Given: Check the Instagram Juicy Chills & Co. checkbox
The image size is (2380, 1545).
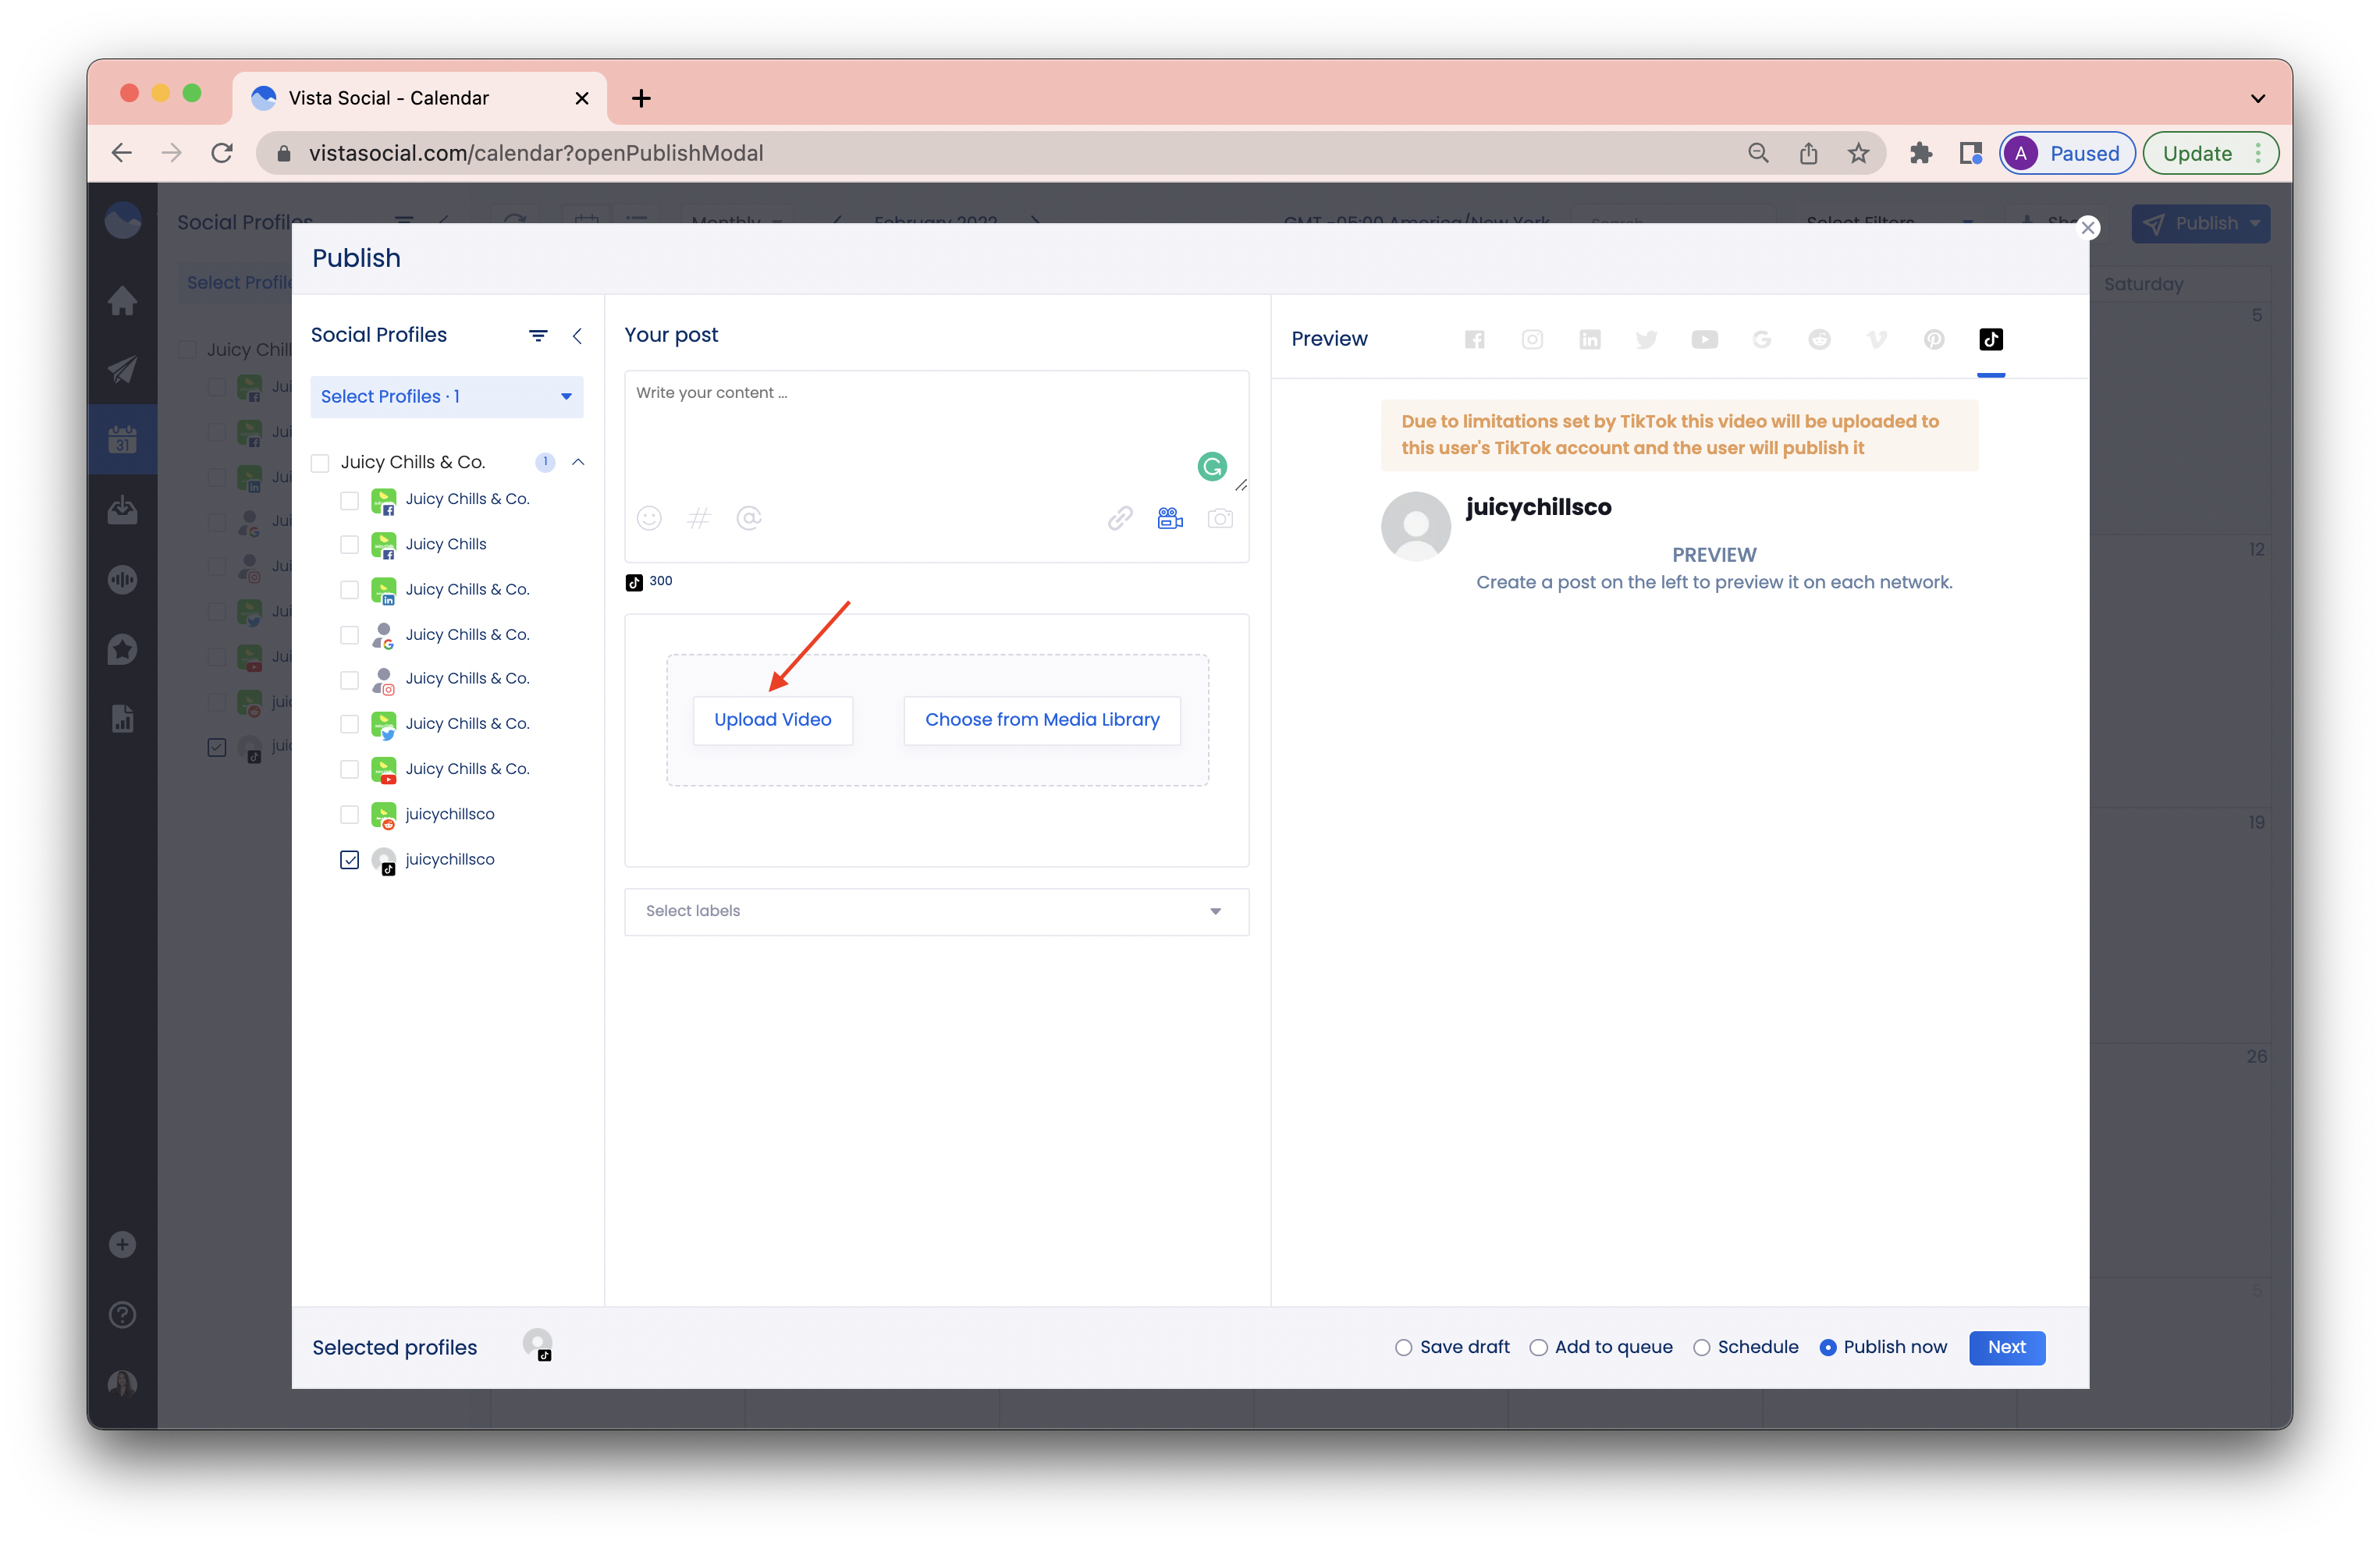Looking at the screenshot, I should point(349,679).
